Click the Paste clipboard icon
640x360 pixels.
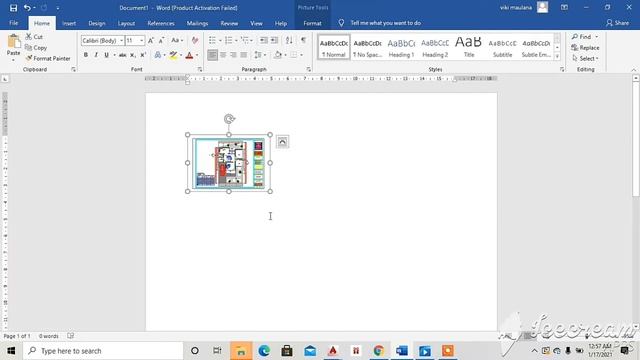click(13, 41)
